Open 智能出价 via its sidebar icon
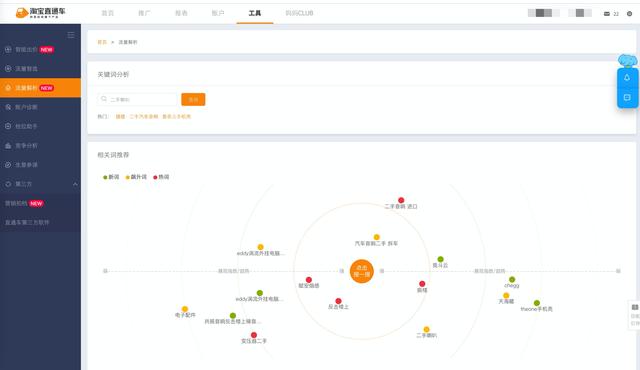The width and height of the screenshot is (640, 370). click(x=8, y=49)
